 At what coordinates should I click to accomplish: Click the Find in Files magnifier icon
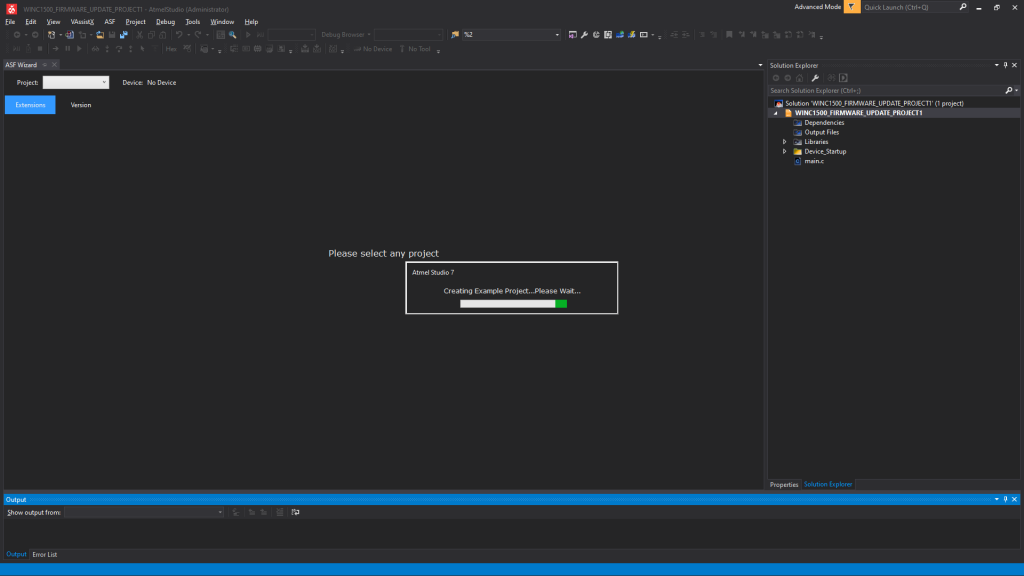[x=232, y=35]
